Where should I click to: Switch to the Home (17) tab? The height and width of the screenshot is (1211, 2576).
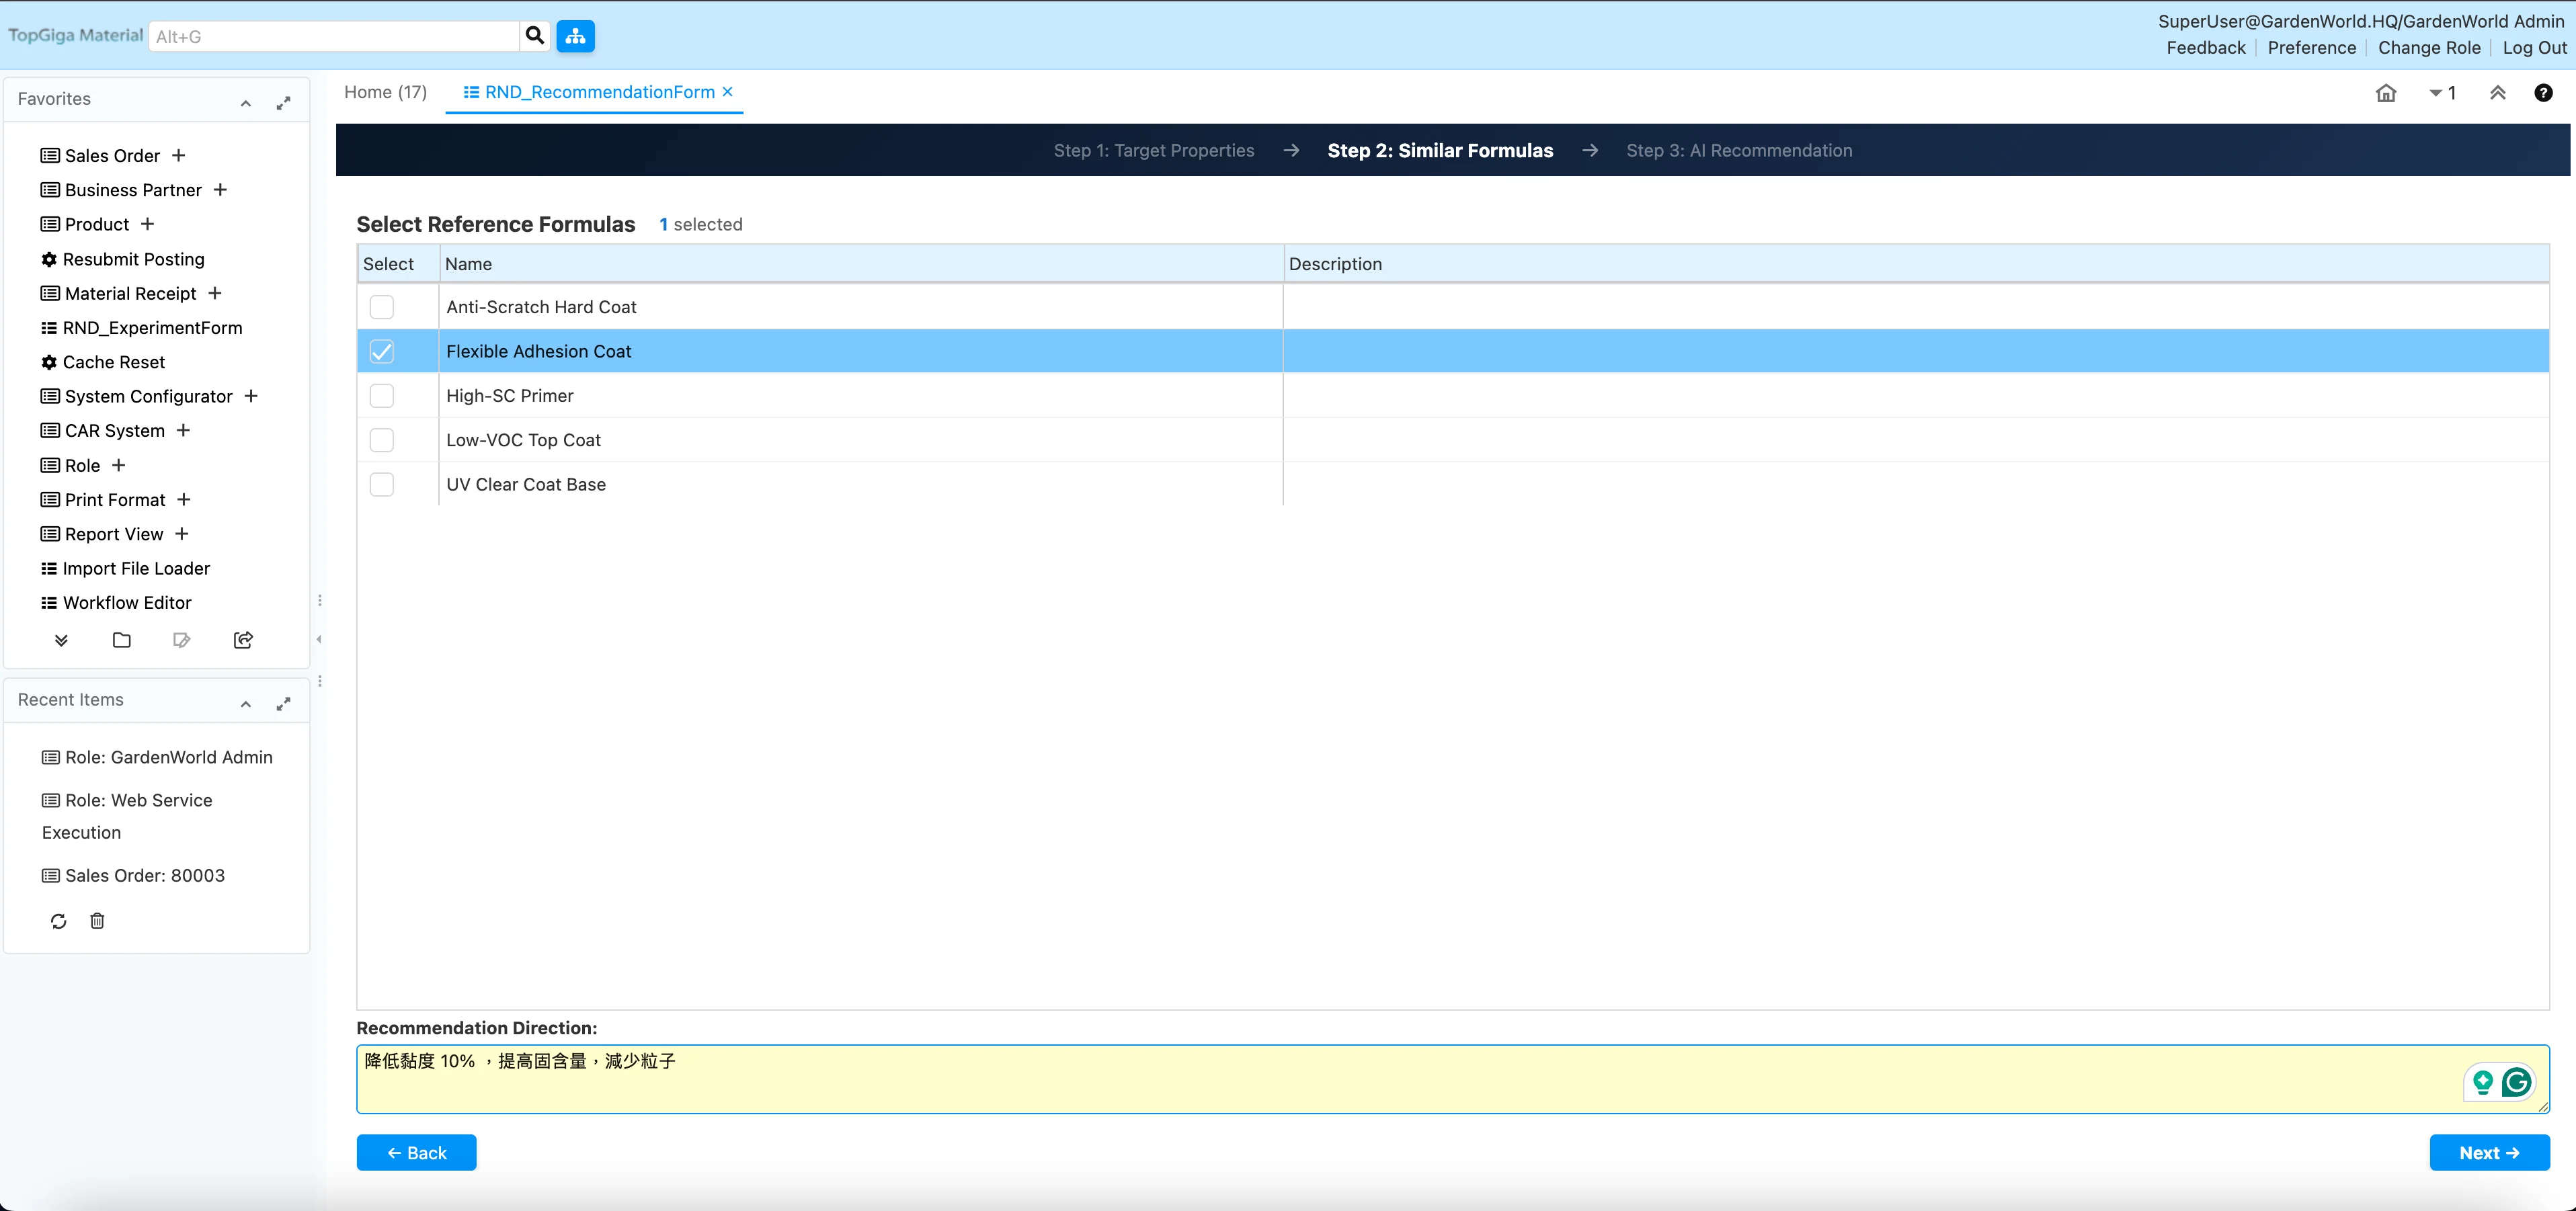tap(385, 92)
